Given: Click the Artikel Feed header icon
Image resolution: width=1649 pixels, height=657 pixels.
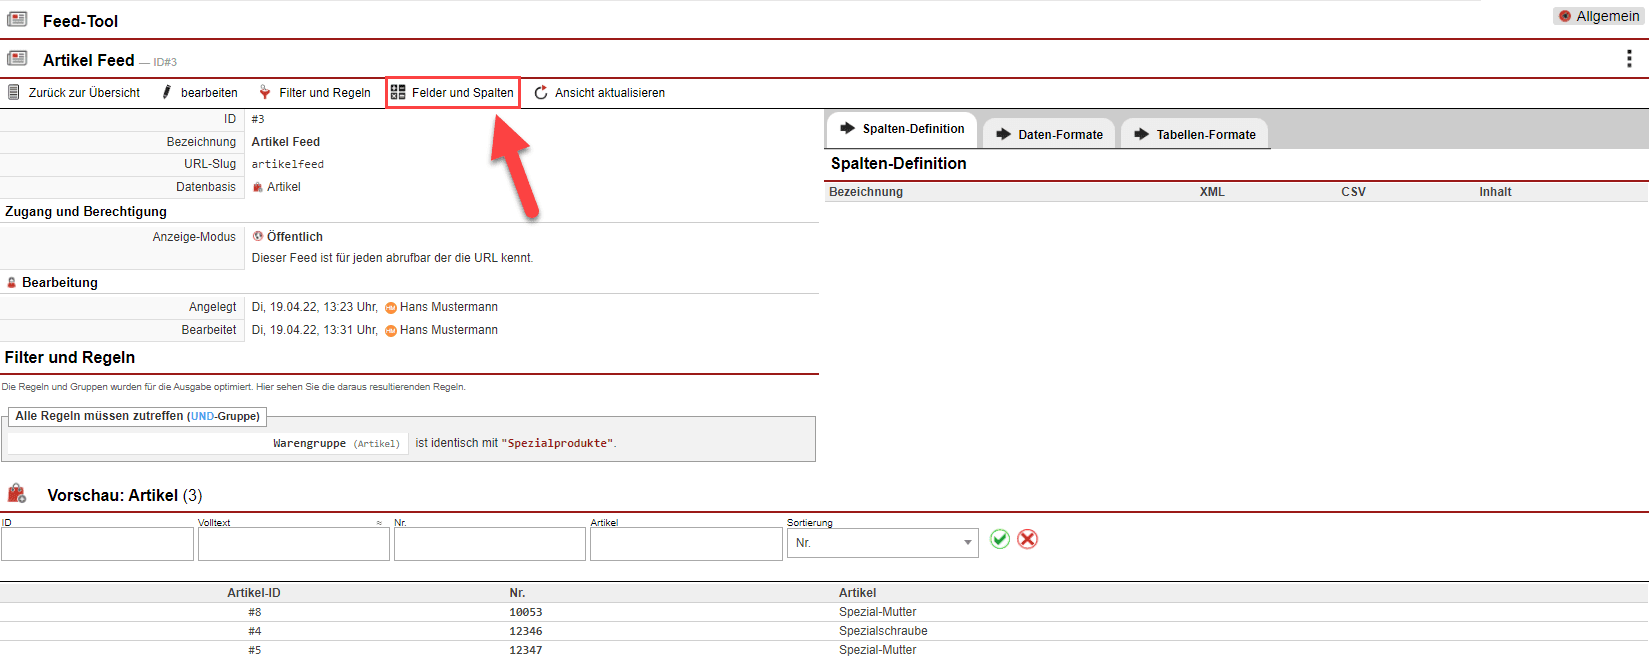Looking at the screenshot, I should tap(17, 59).
